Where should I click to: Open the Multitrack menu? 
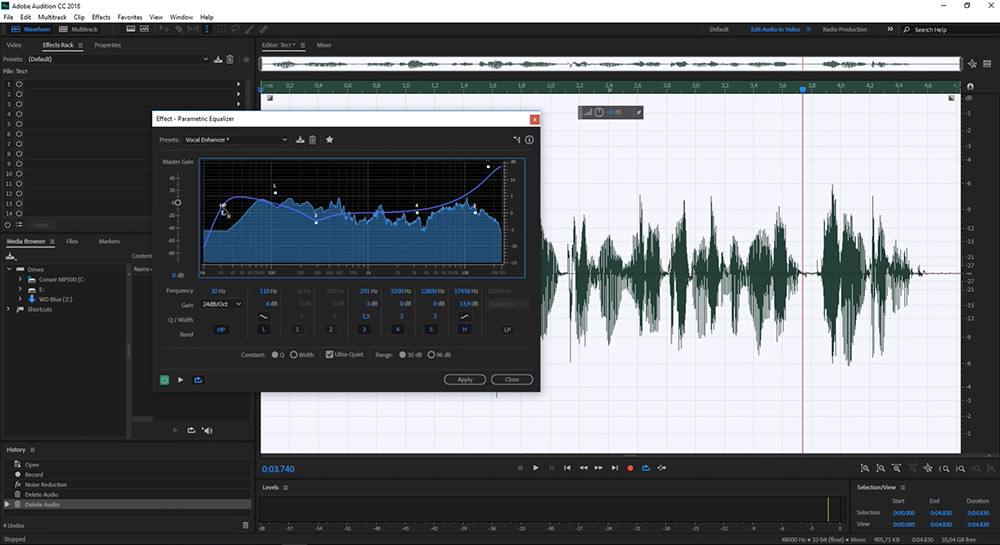tap(52, 17)
